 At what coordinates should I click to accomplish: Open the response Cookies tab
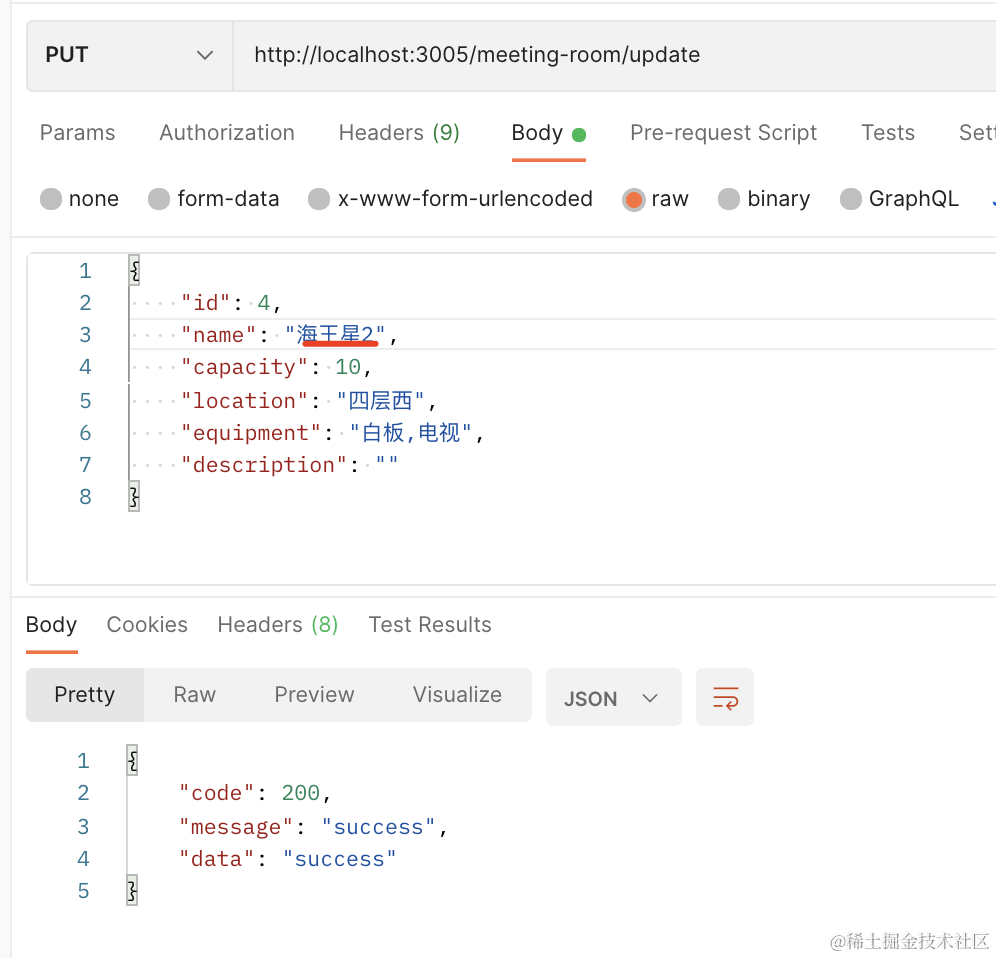147,625
